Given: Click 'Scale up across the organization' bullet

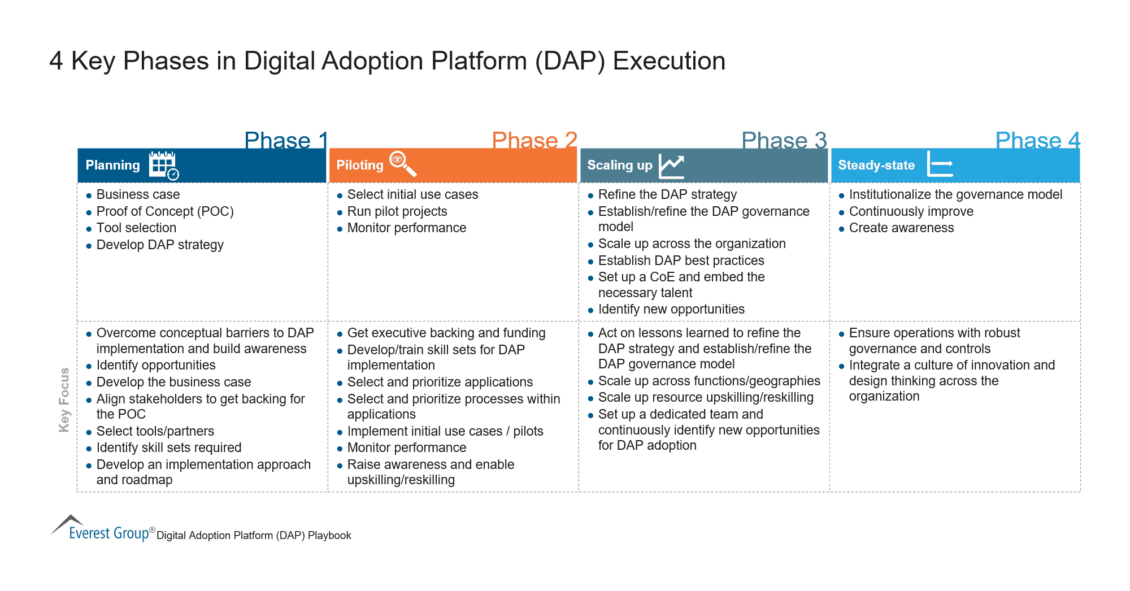Looking at the screenshot, I should pyautogui.click(x=692, y=244).
